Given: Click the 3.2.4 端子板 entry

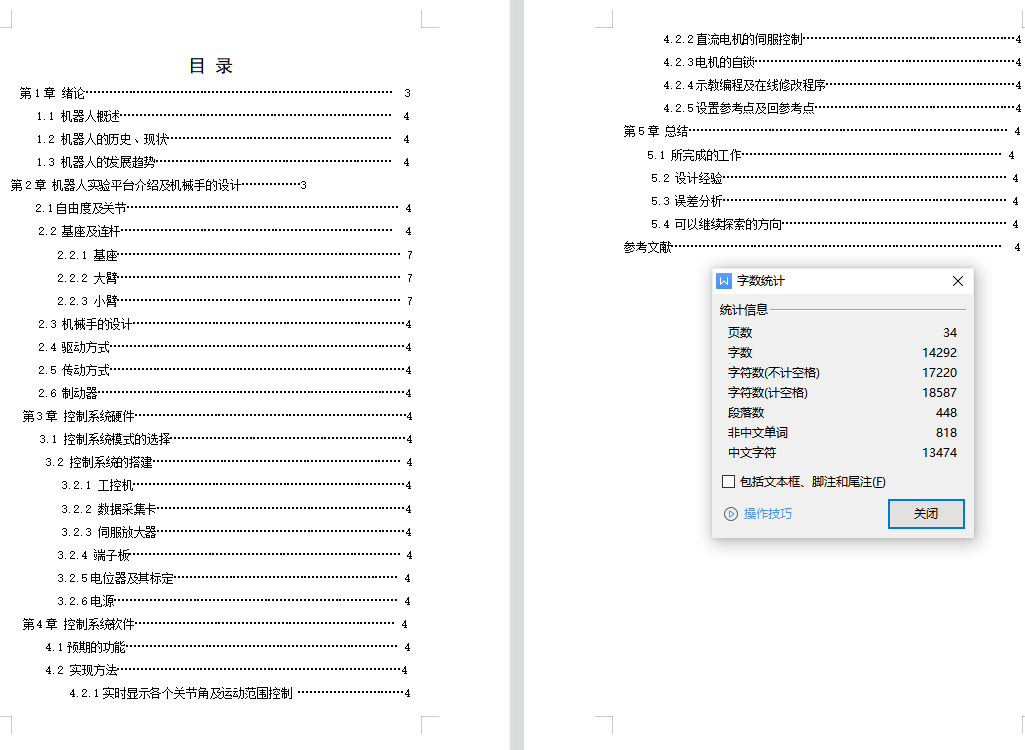Looking at the screenshot, I should (235, 555).
